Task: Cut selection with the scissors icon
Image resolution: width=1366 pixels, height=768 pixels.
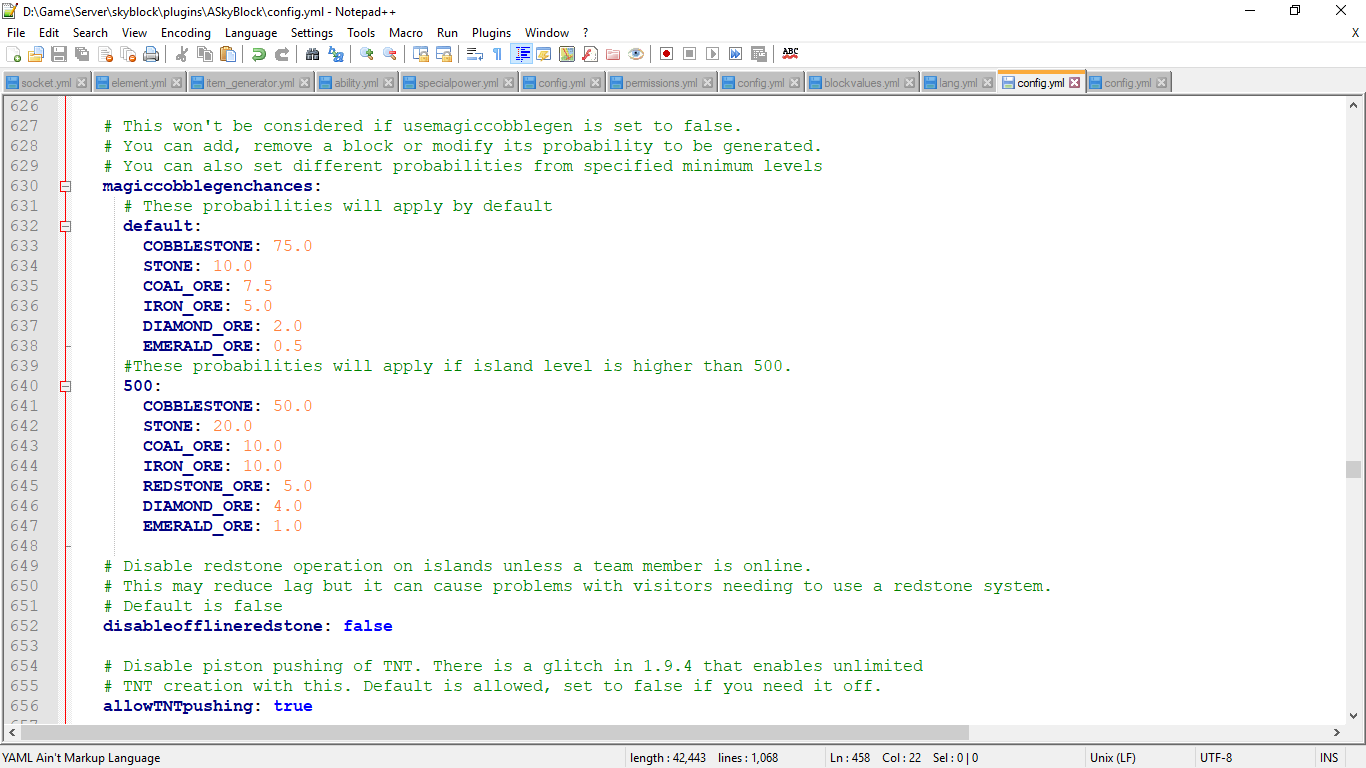Action: coord(182,54)
